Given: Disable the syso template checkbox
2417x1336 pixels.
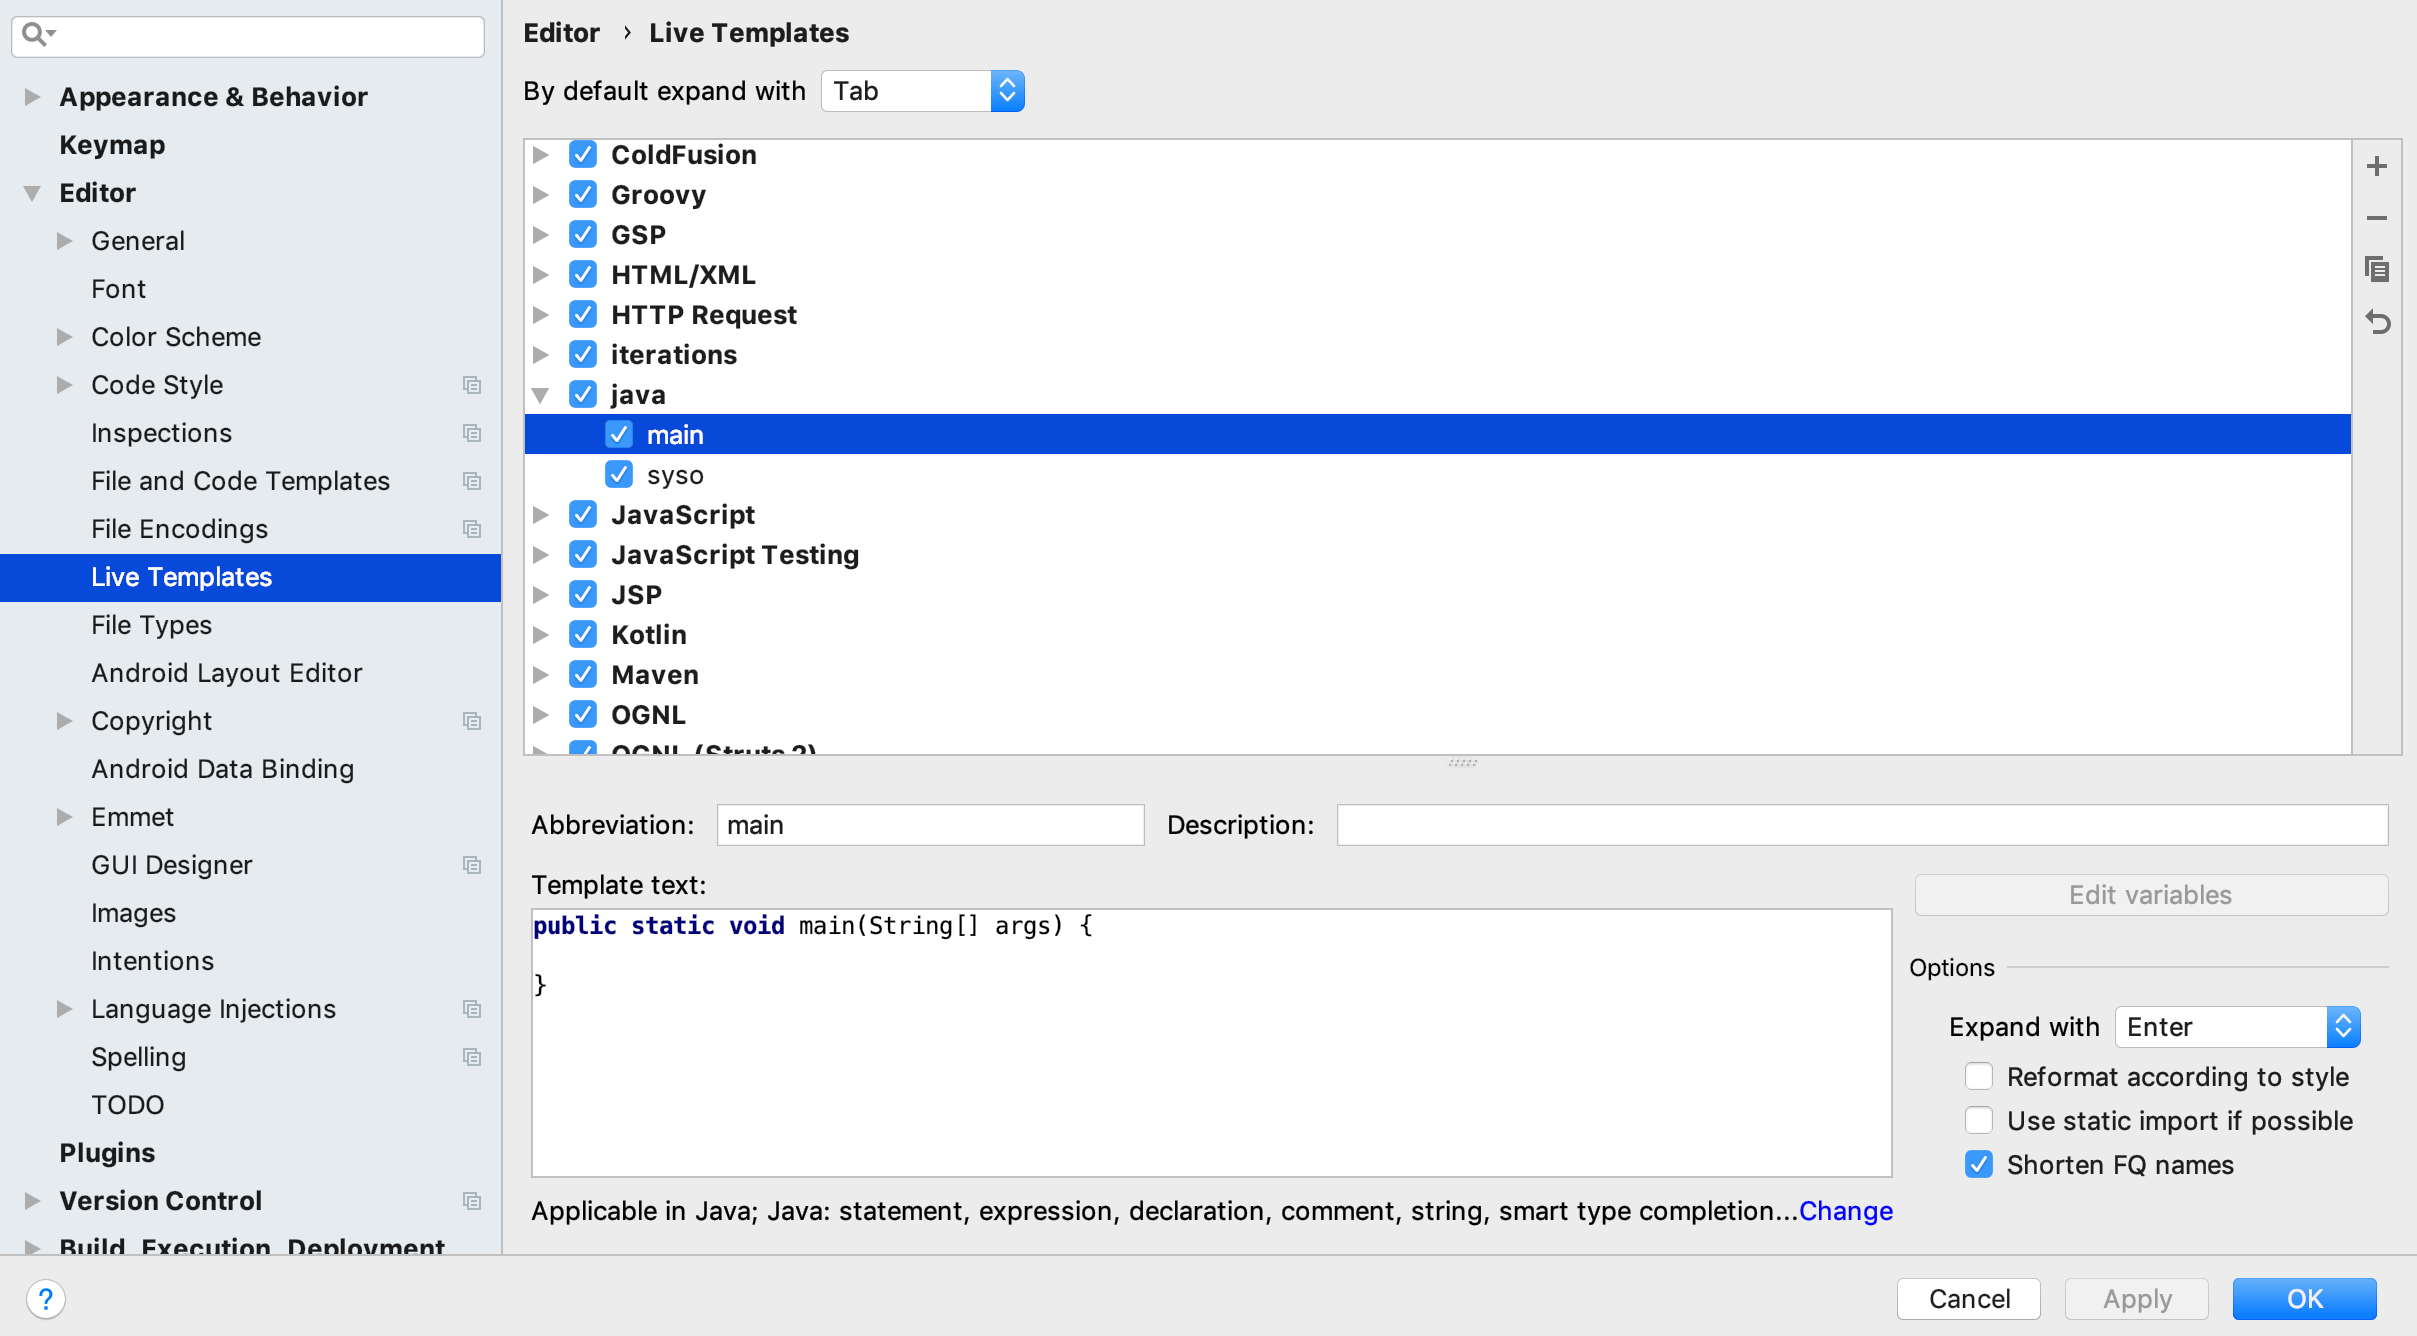Looking at the screenshot, I should click(619, 474).
